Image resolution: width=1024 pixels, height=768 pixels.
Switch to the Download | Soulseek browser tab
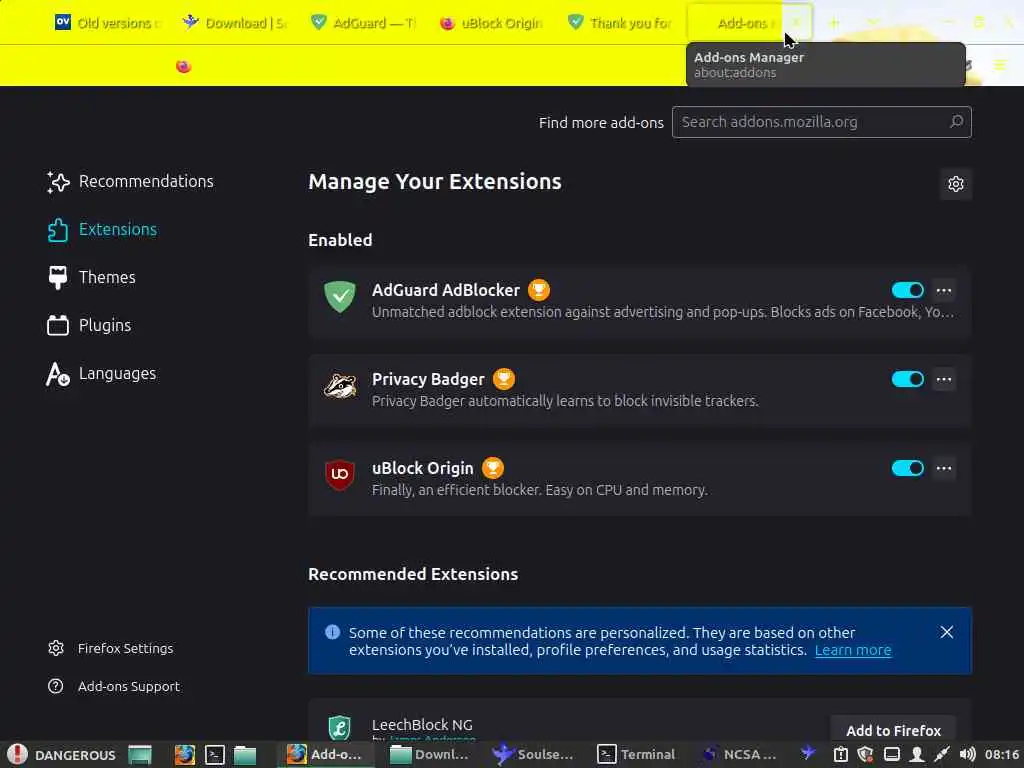236,23
